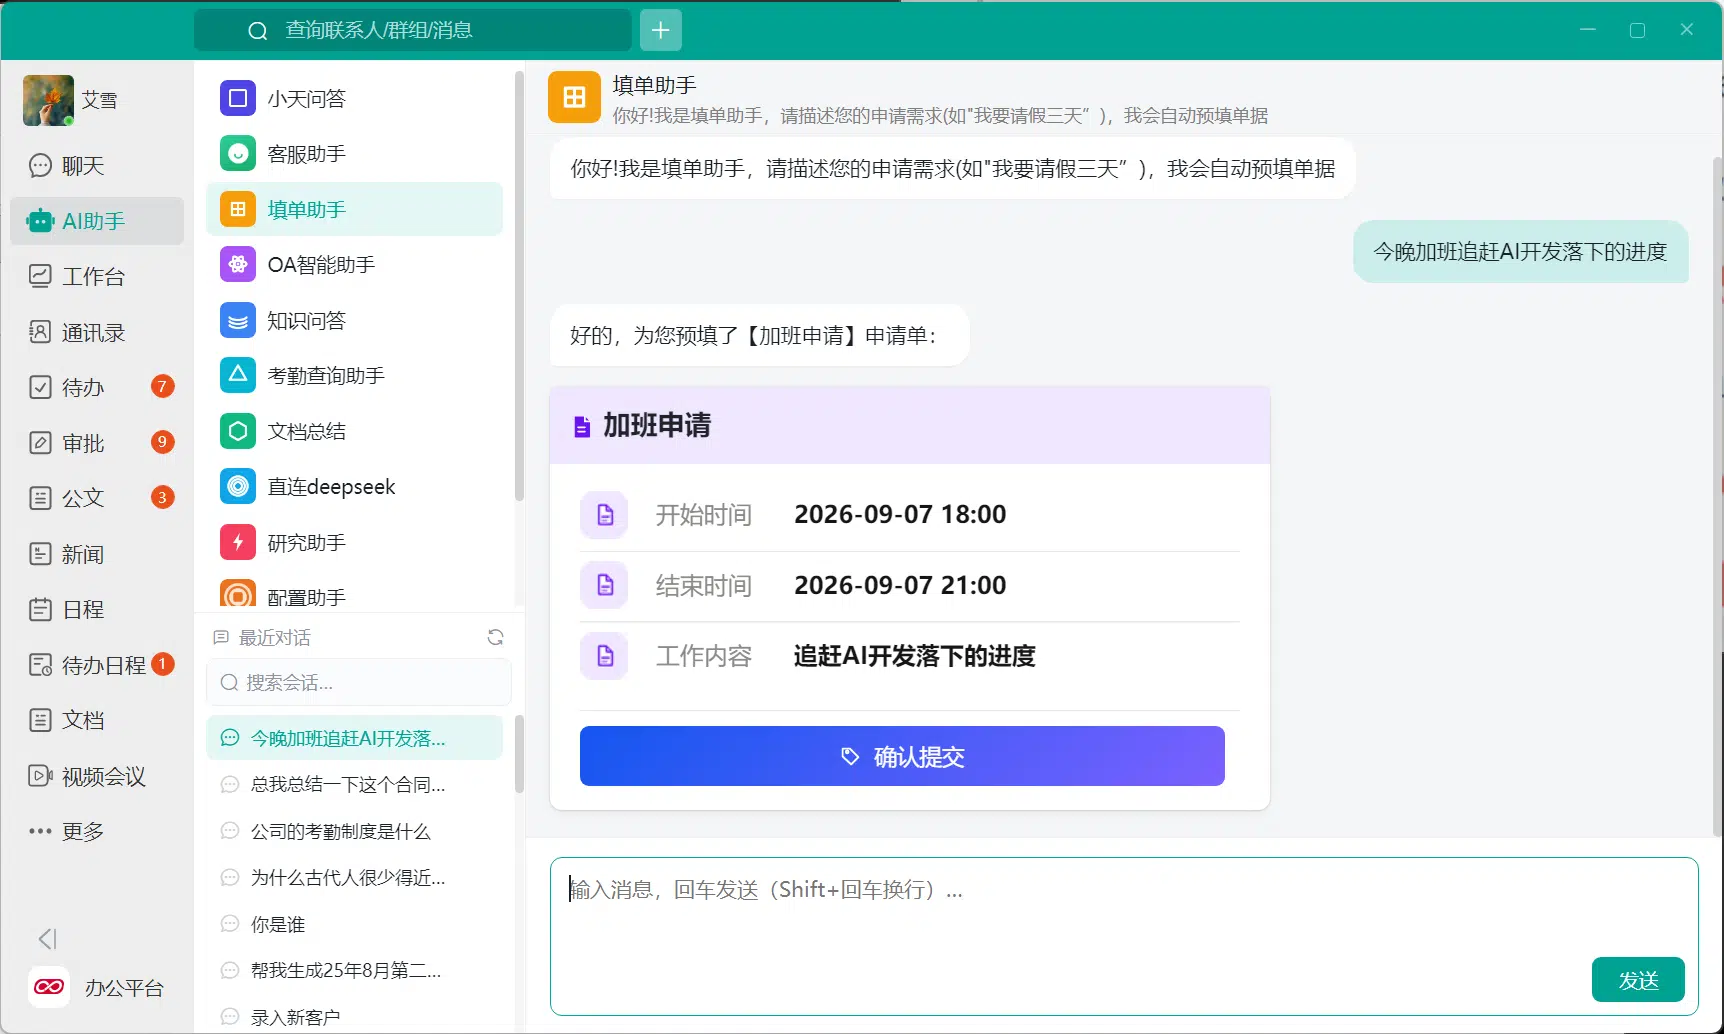Image resolution: width=1724 pixels, height=1034 pixels.
Task: Open the 文档 section
Action: point(97,720)
